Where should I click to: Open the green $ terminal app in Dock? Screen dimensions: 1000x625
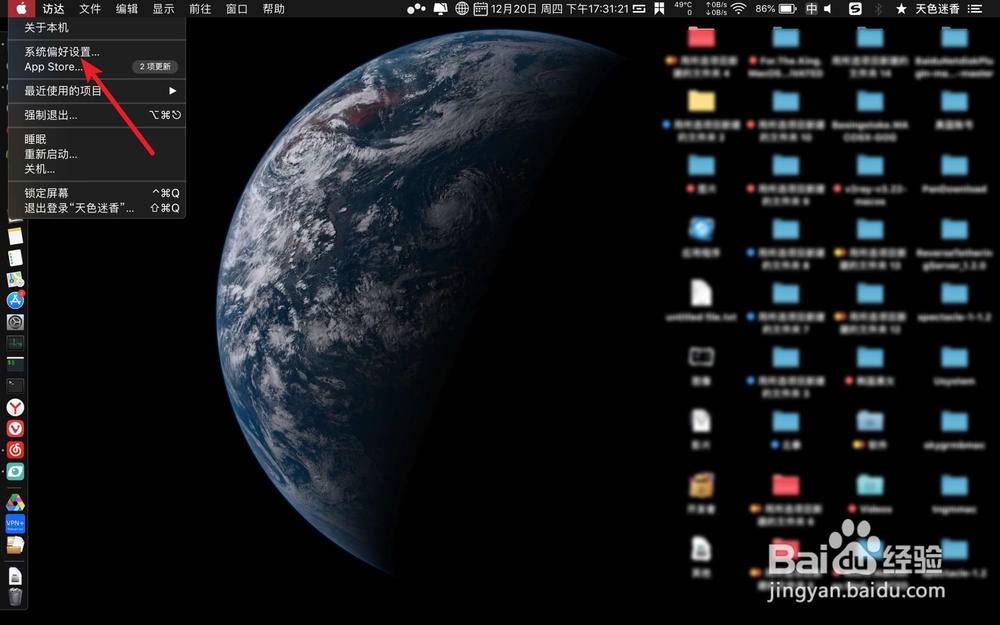(x=15, y=364)
